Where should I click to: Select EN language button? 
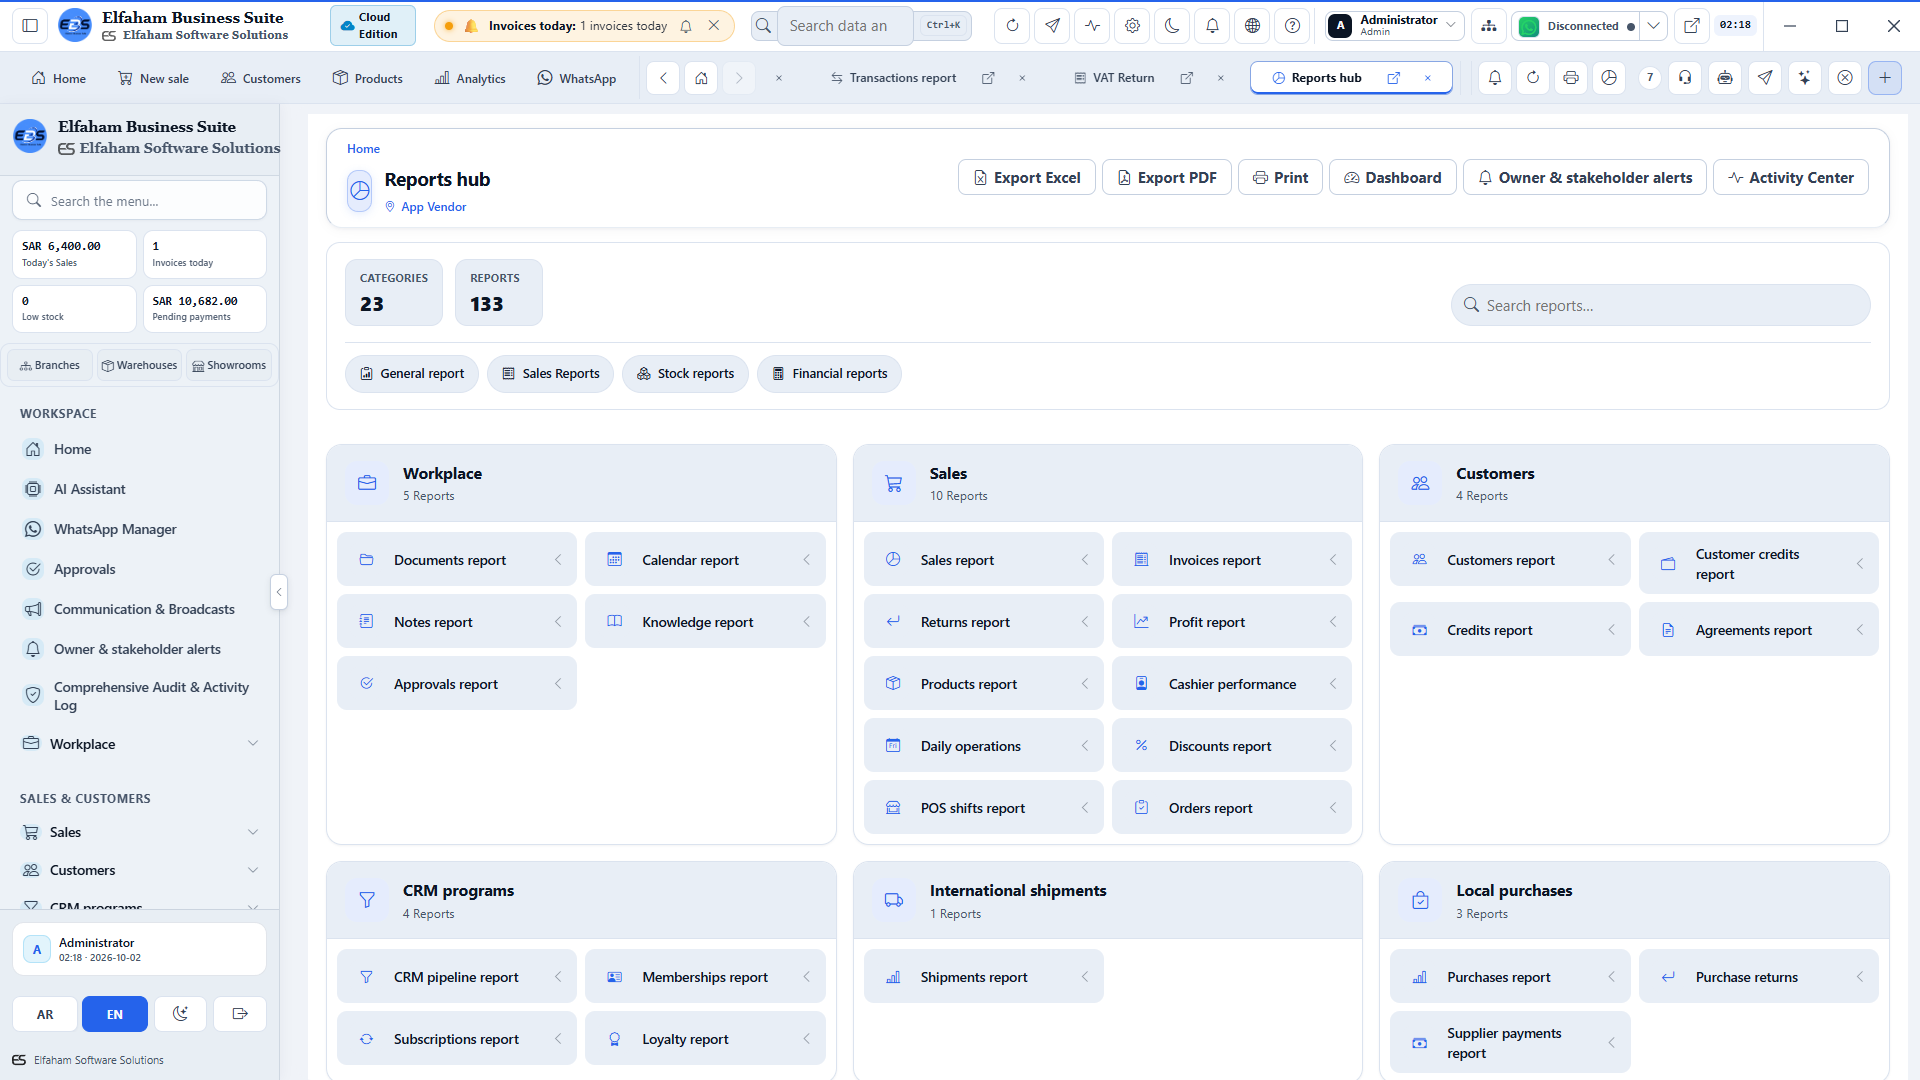[x=115, y=1014]
